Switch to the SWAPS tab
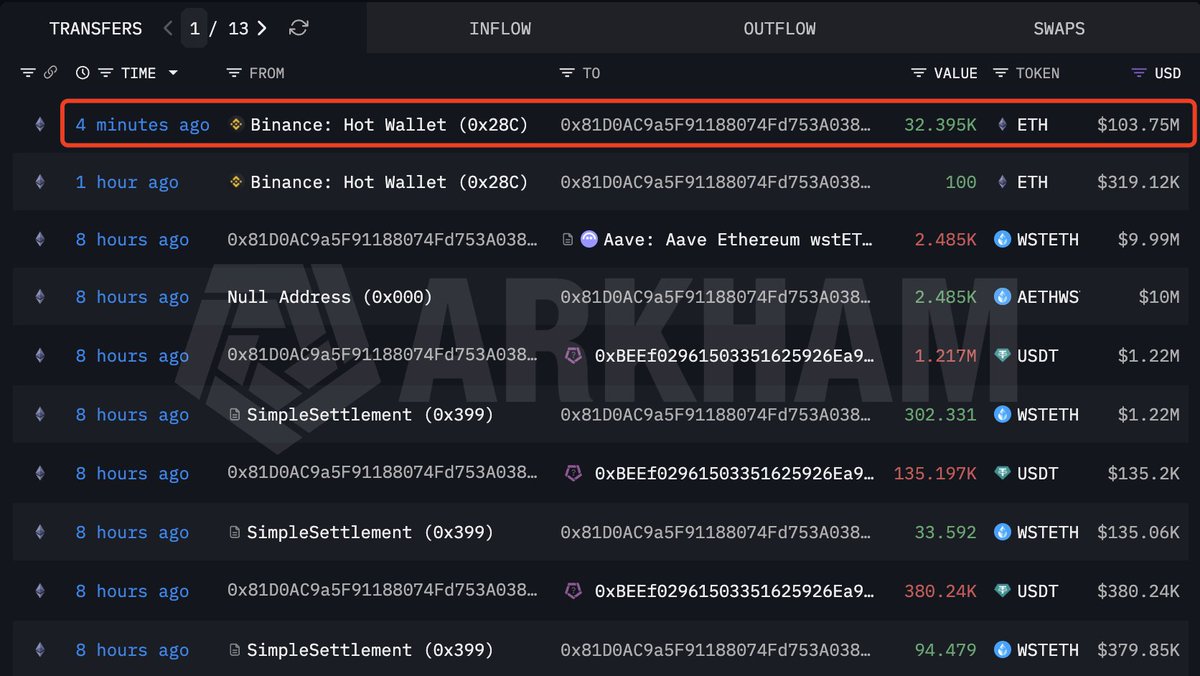Viewport: 1200px width, 676px height. click(1059, 28)
